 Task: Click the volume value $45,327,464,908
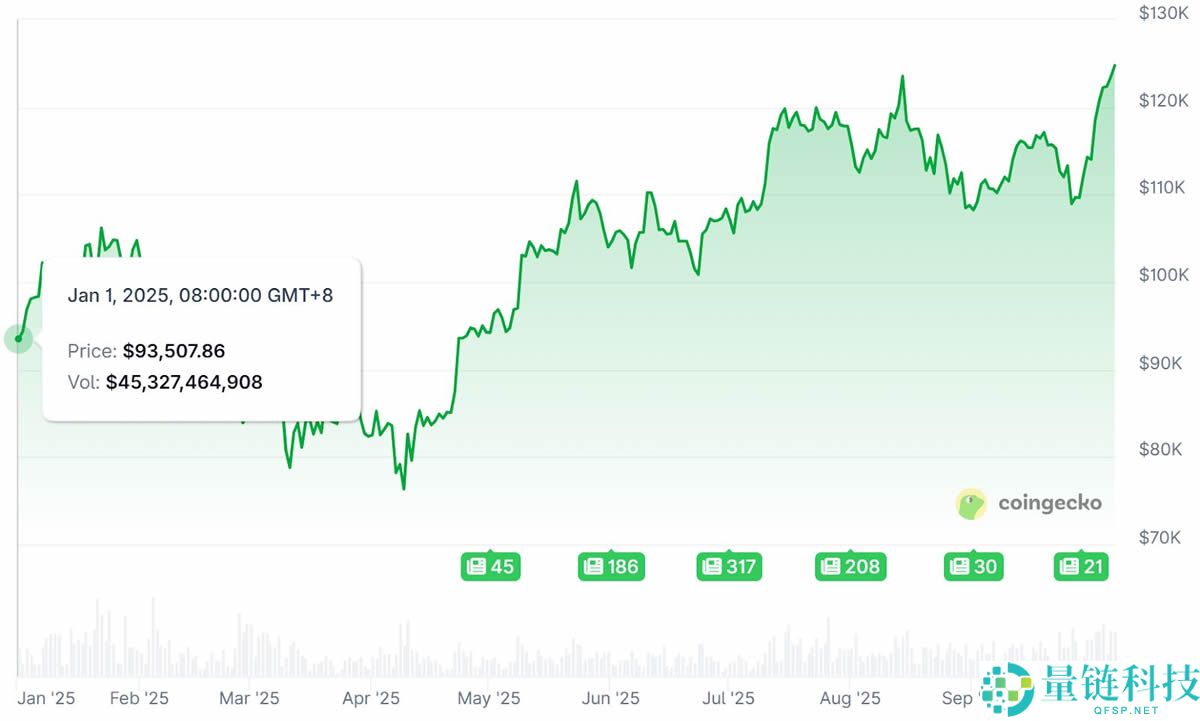point(184,382)
